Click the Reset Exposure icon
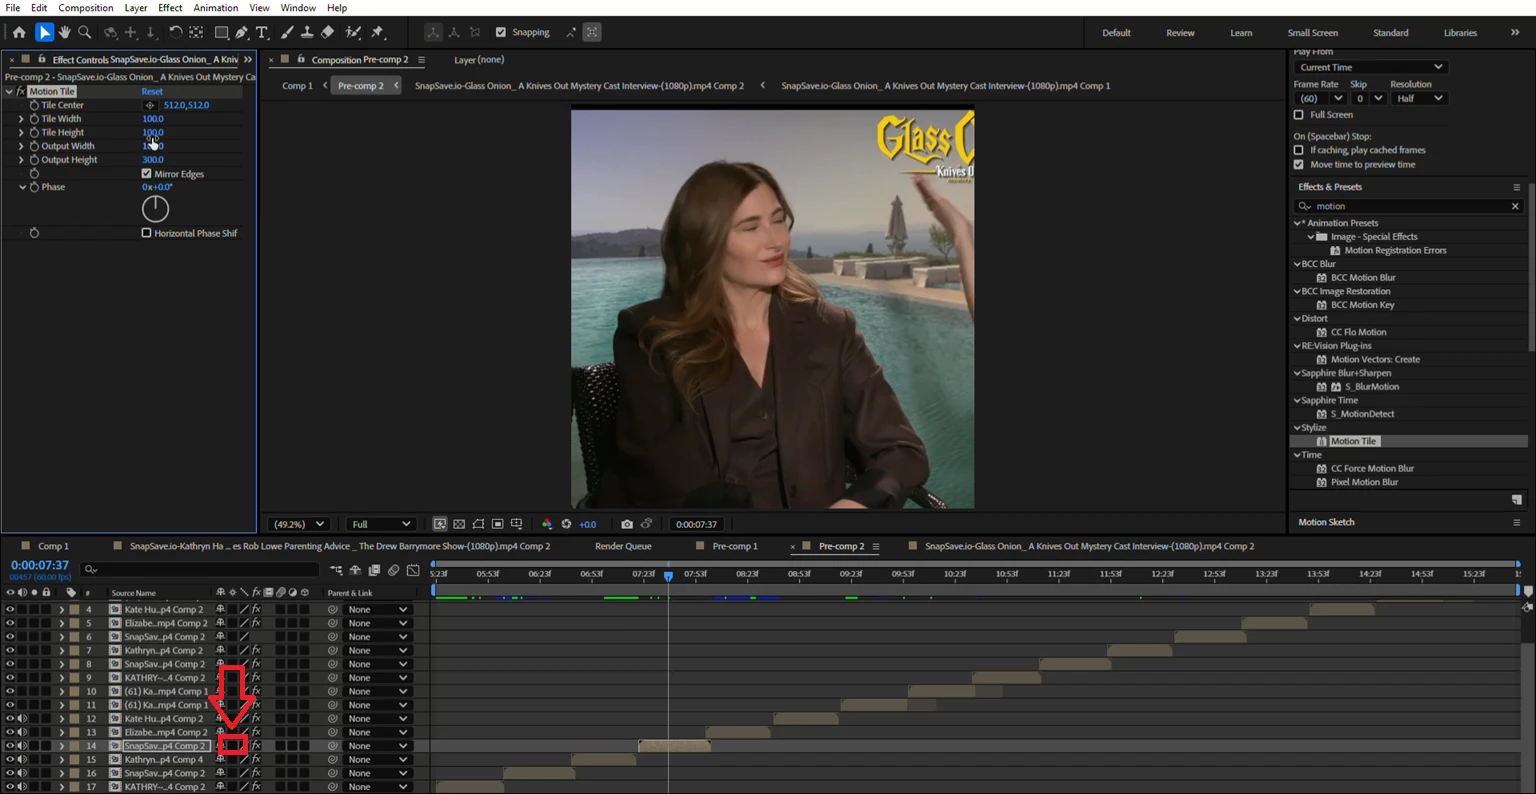This screenshot has width=1536, height=794. pyautogui.click(x=566, y=524)
